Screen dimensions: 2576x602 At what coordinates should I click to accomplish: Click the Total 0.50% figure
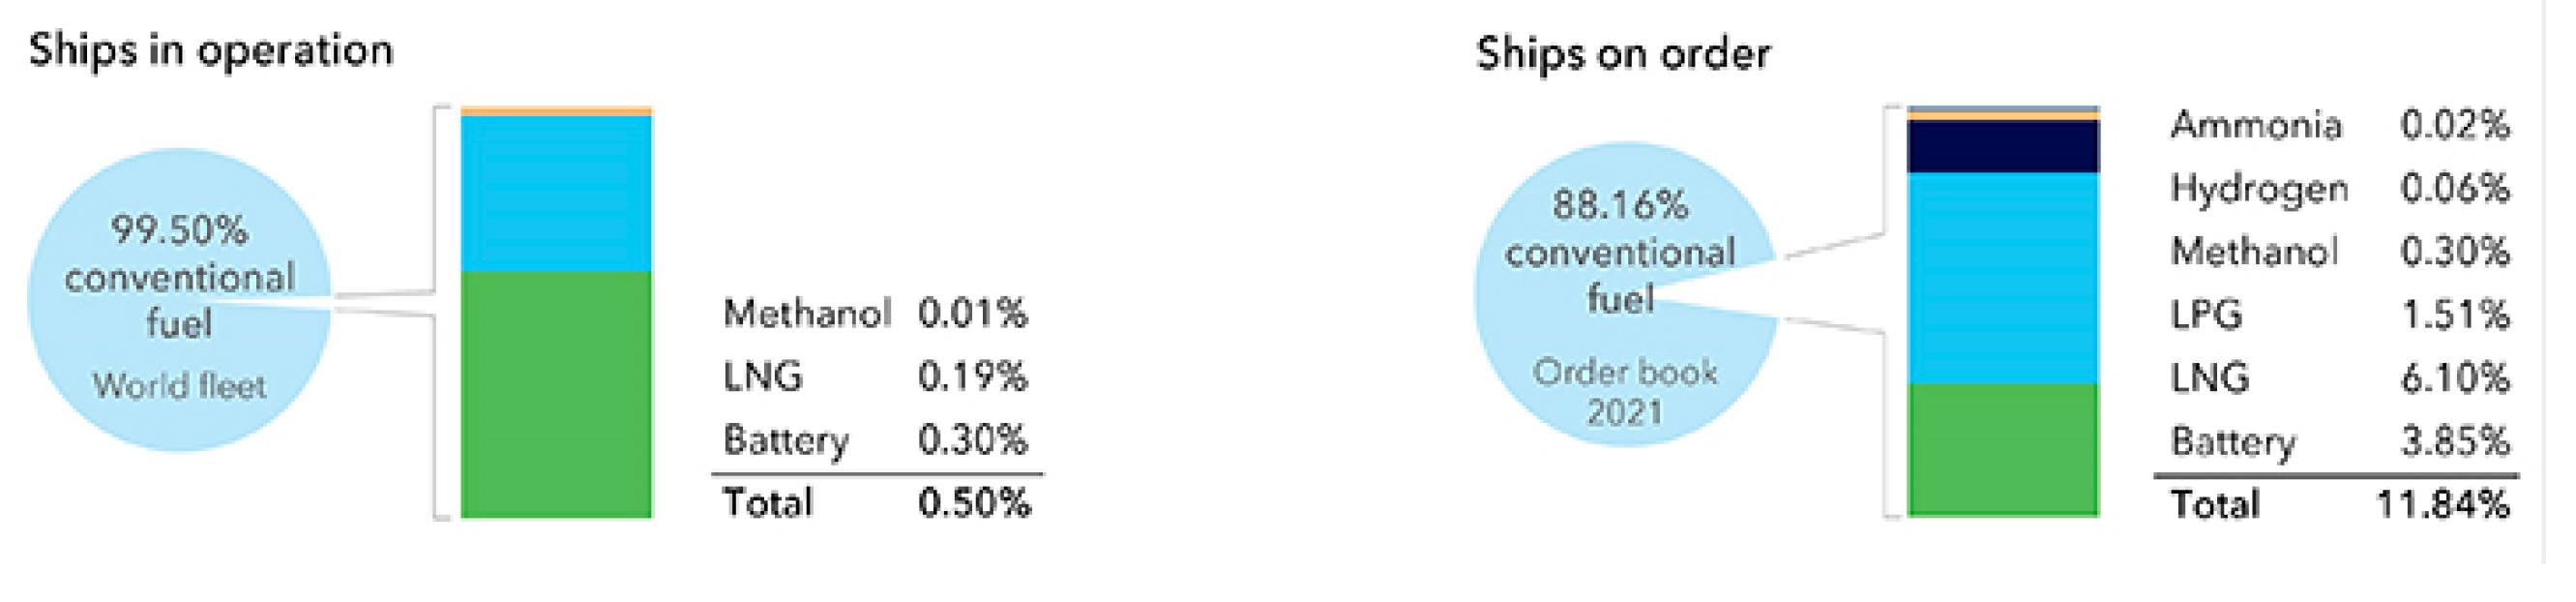click(973, 502)
